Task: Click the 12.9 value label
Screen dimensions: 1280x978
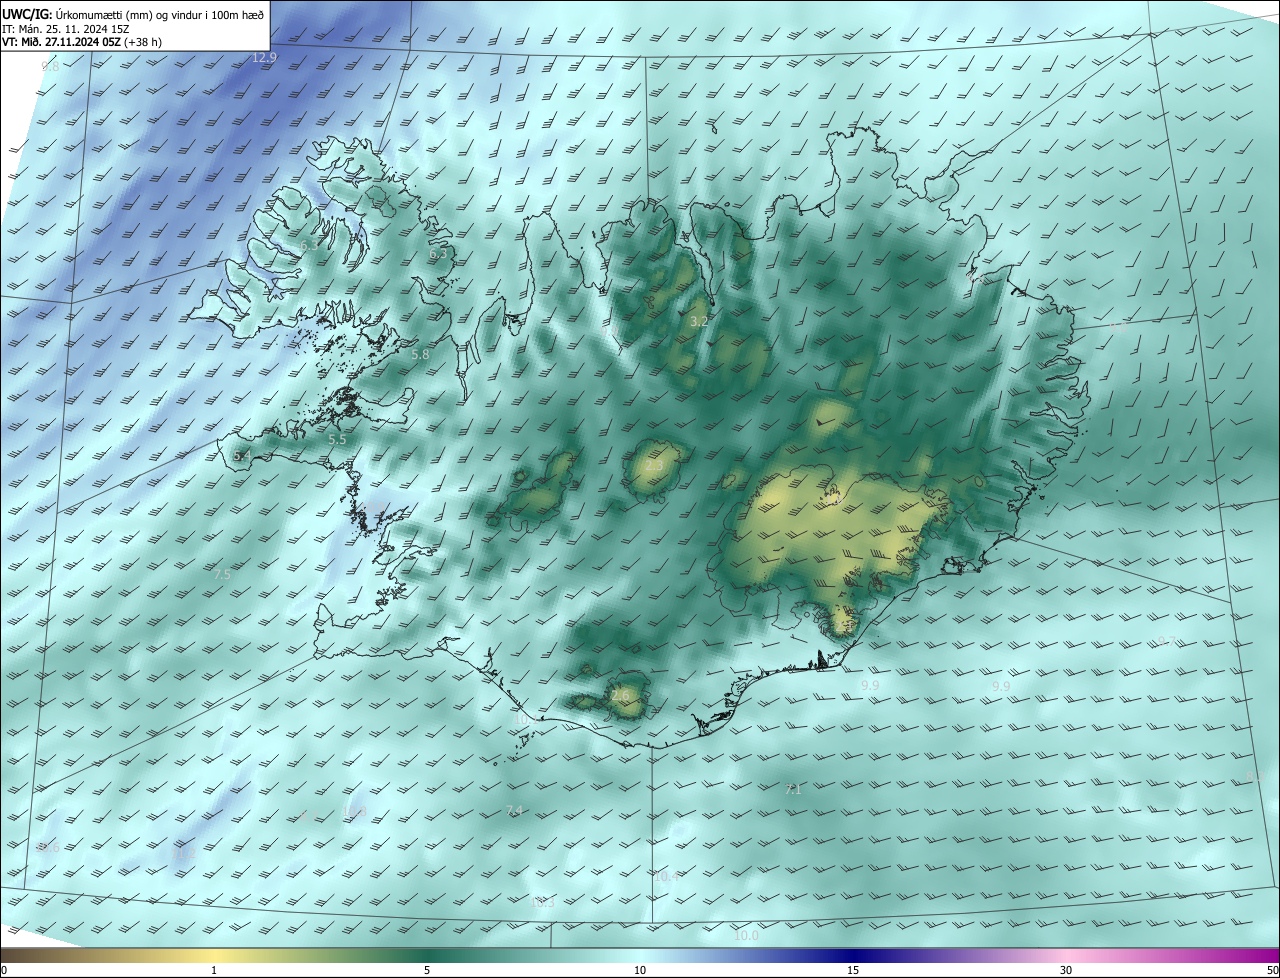Action: [264, 58]
